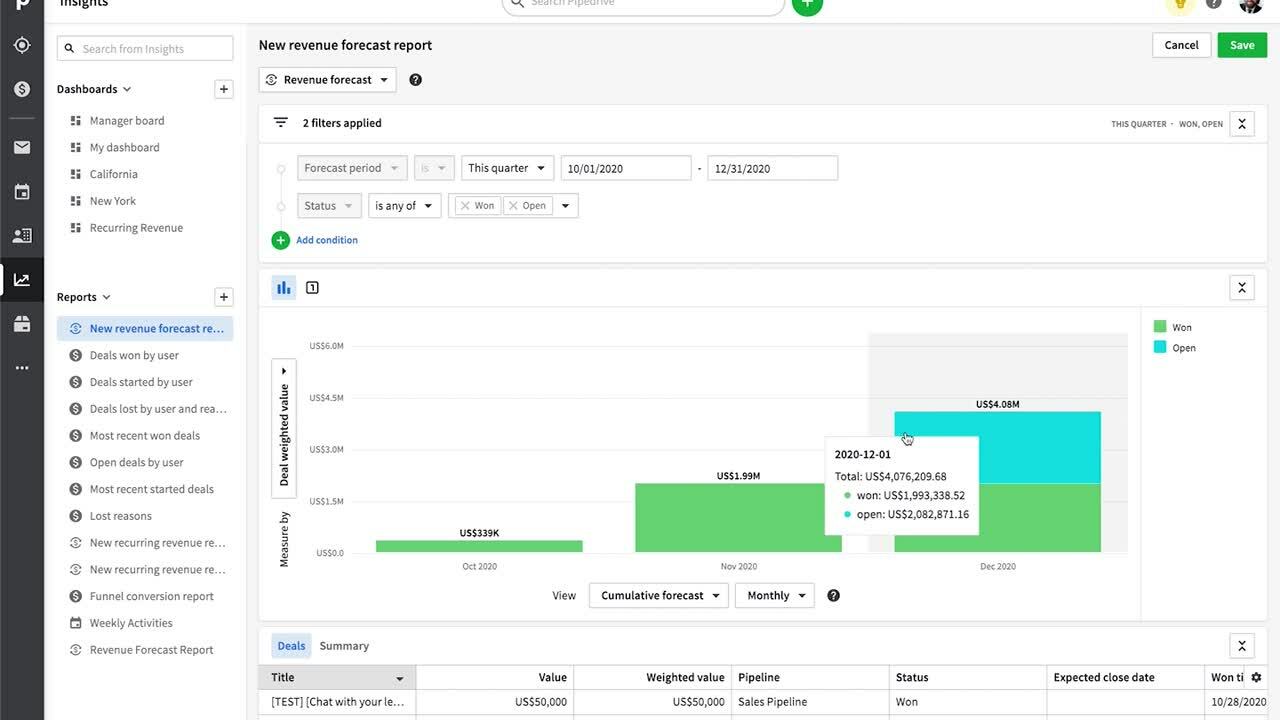Open the Contacts icon in left sidebar
The image size is (1280, 720).
22,236
